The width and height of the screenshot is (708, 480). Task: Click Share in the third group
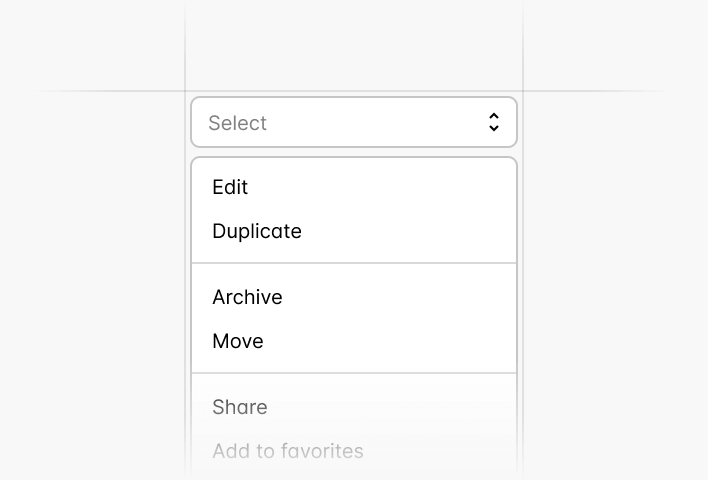tap(240, 407)
